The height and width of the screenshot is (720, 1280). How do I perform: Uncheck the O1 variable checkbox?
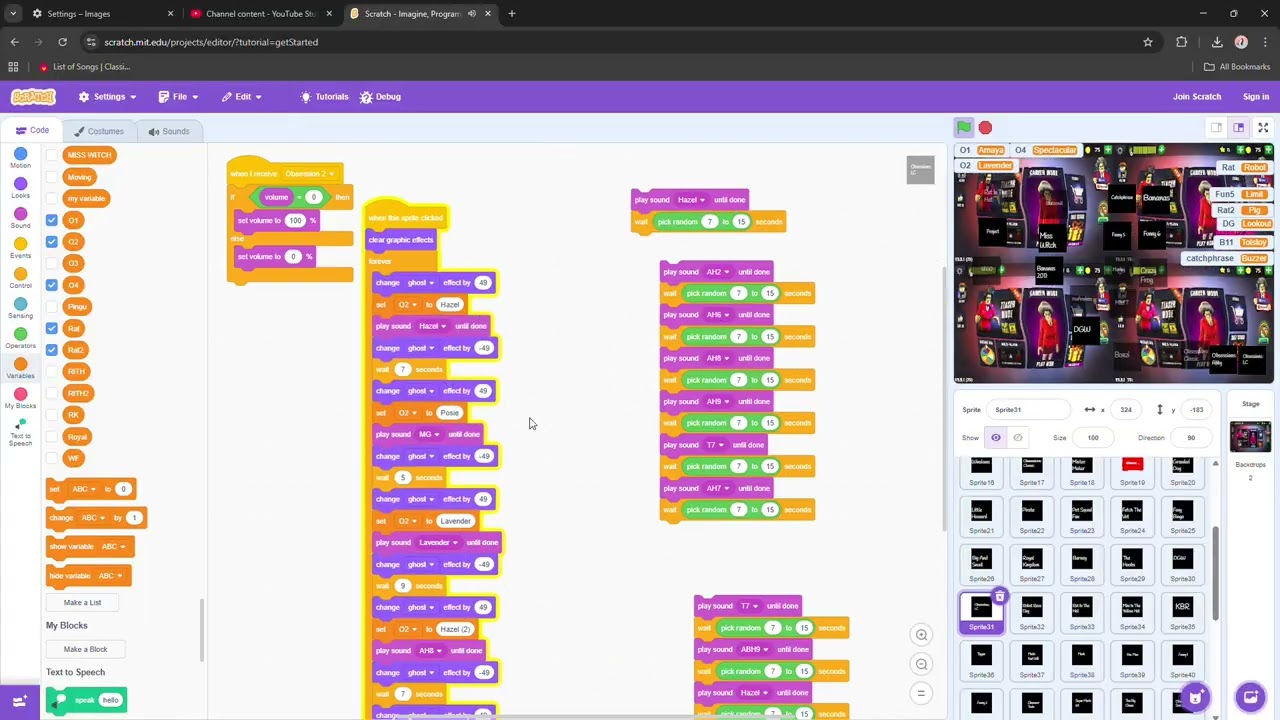click(x=51, y=220)
